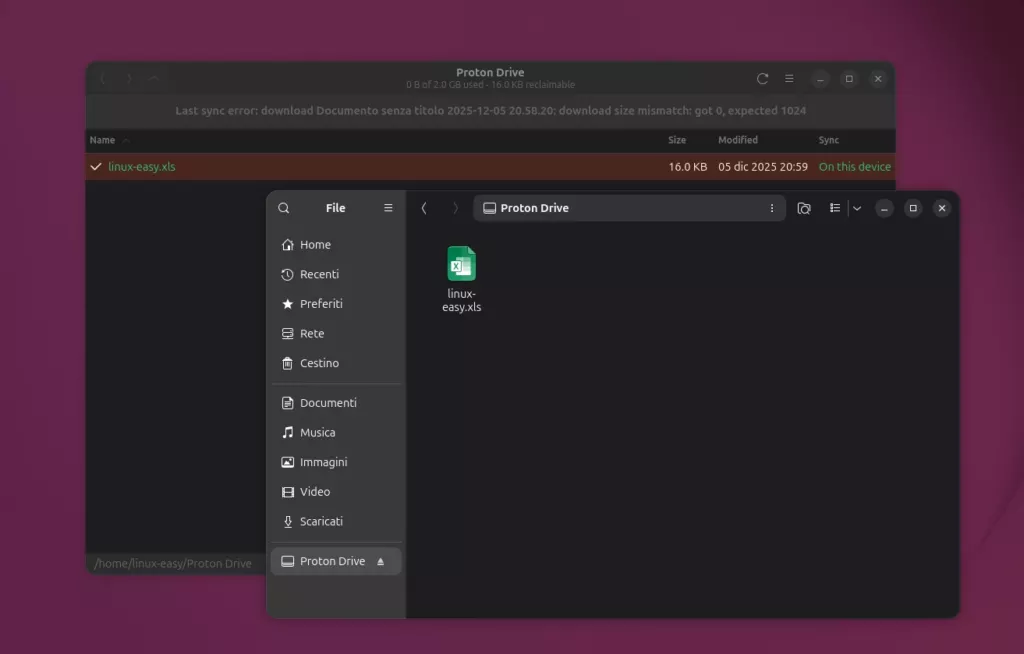Sort by Sync column header

coord(828,140)
